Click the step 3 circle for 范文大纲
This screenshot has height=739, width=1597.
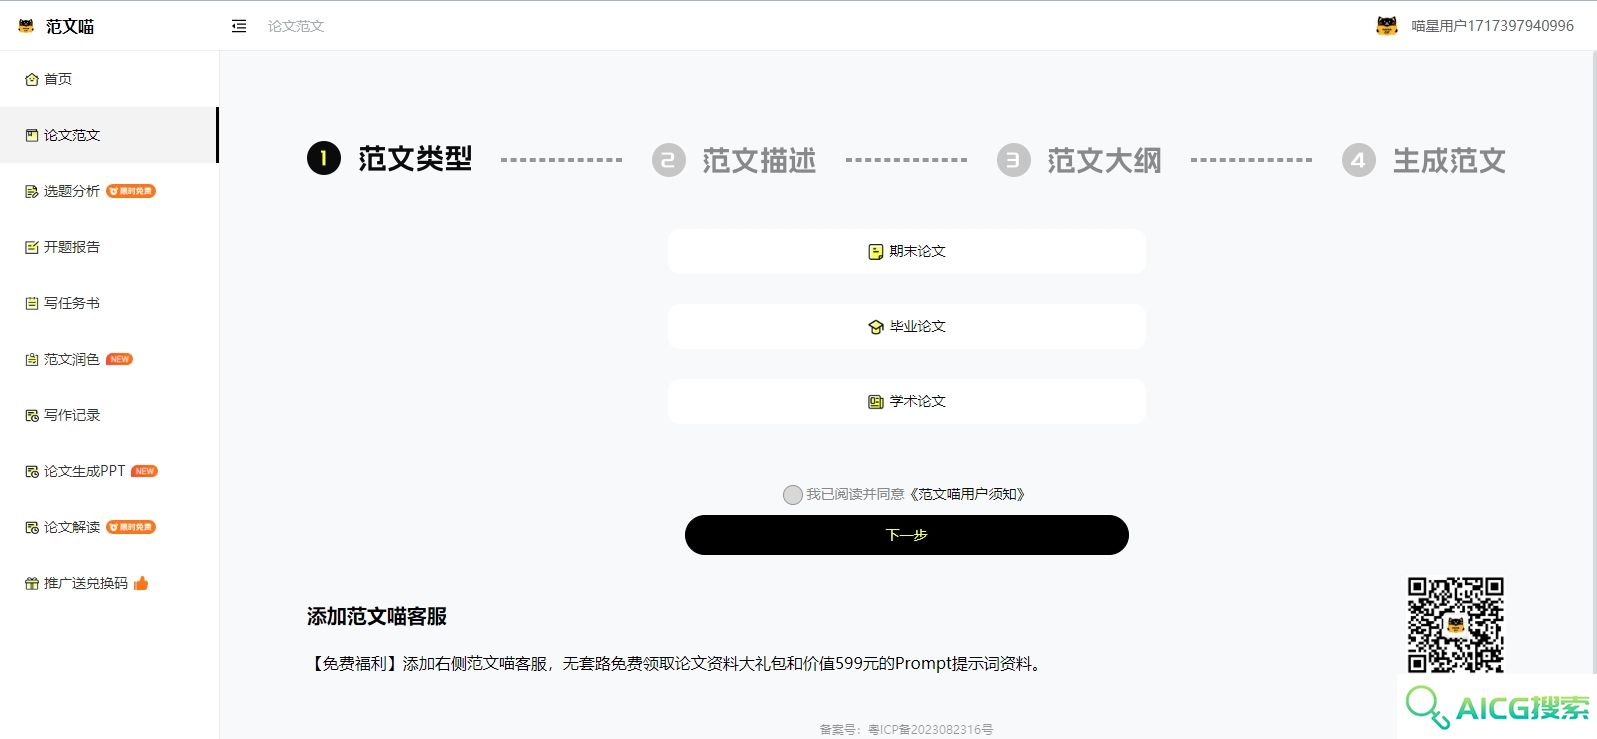[1014, 160]
